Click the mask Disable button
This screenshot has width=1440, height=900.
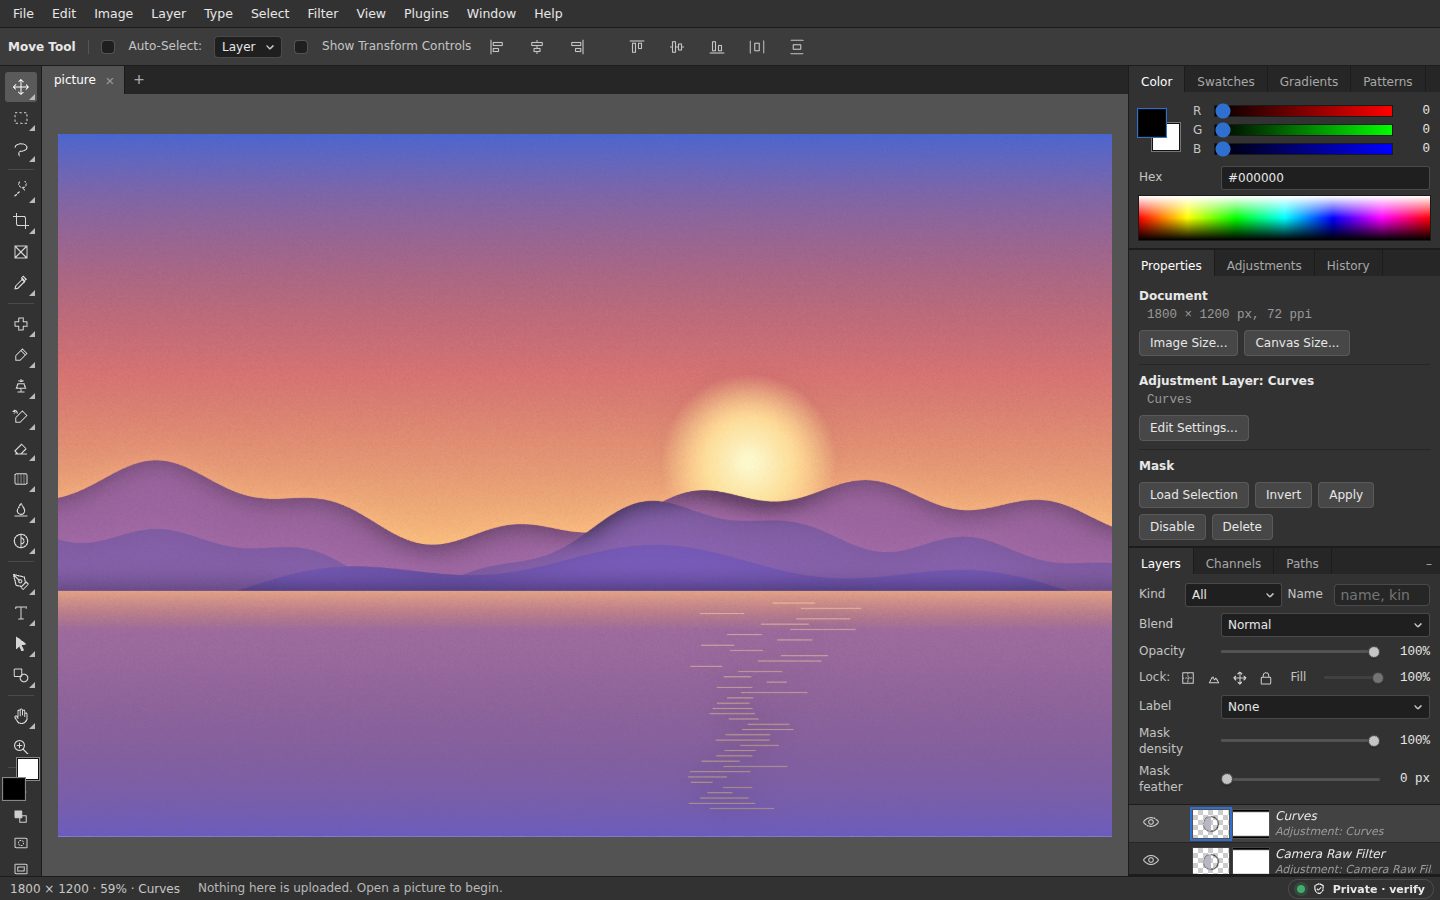(x=1172, y=527)
